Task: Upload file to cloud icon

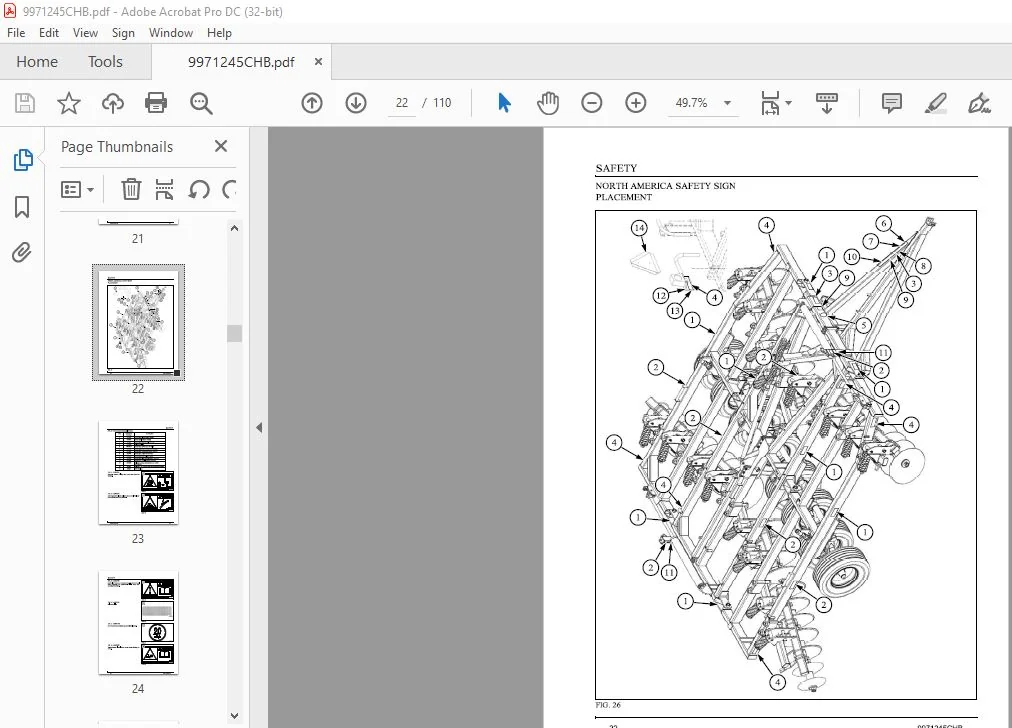Action: click(x=113, y=103)
